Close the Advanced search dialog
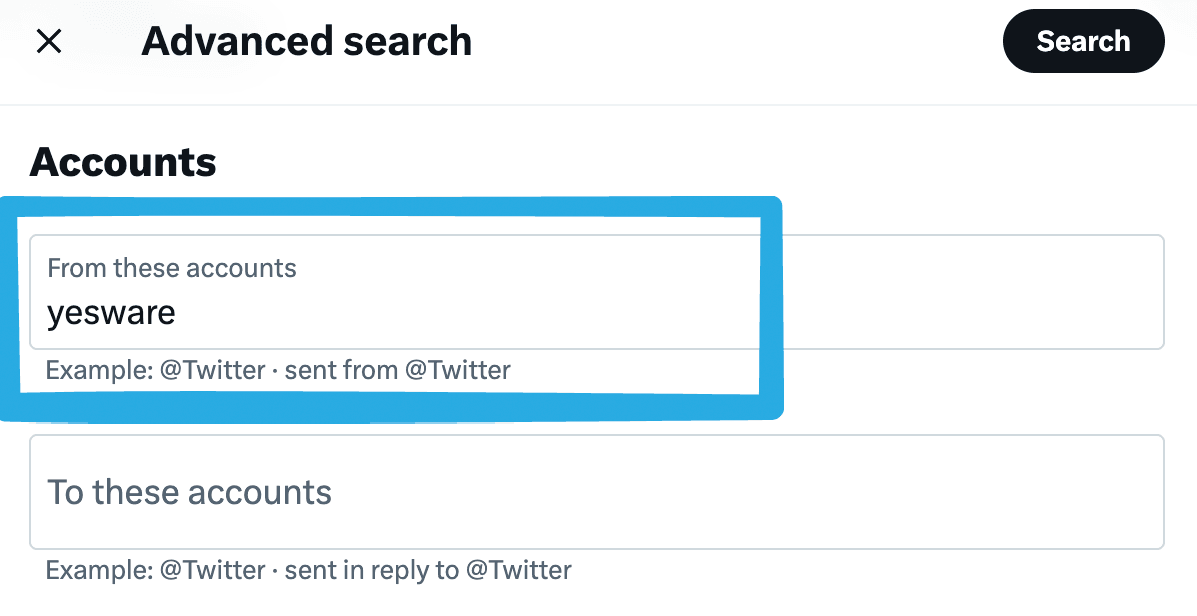 tap(49, 41)
